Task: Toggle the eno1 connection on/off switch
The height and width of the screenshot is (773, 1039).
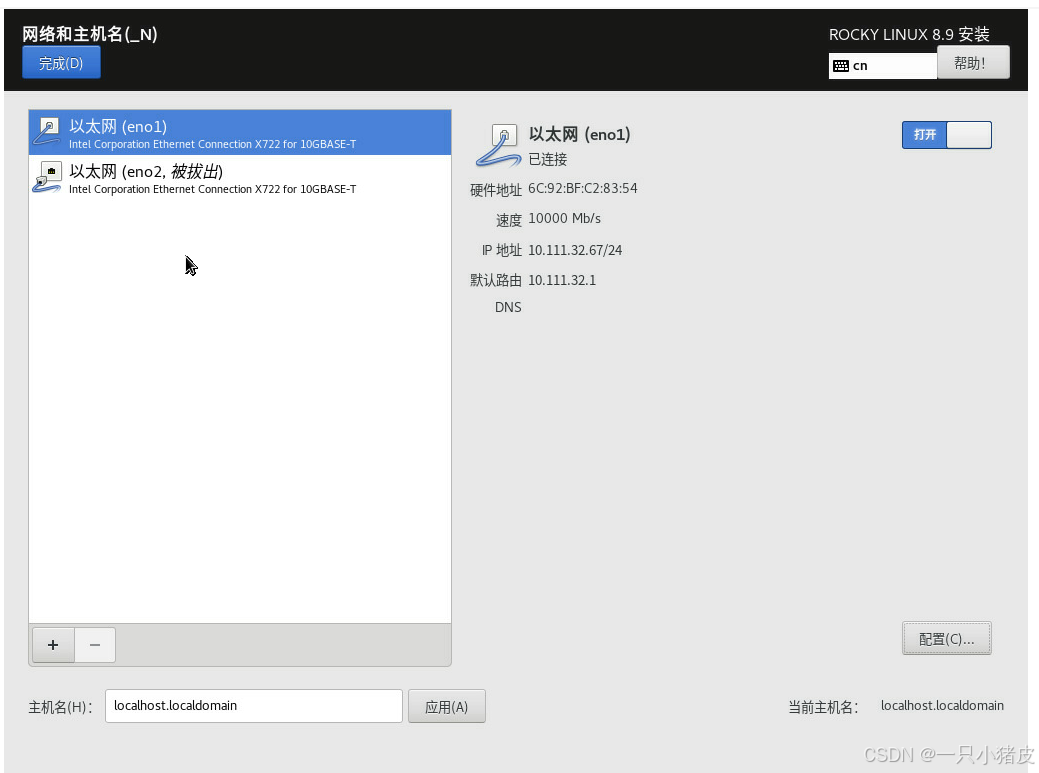Action: (x=946, y=135)
